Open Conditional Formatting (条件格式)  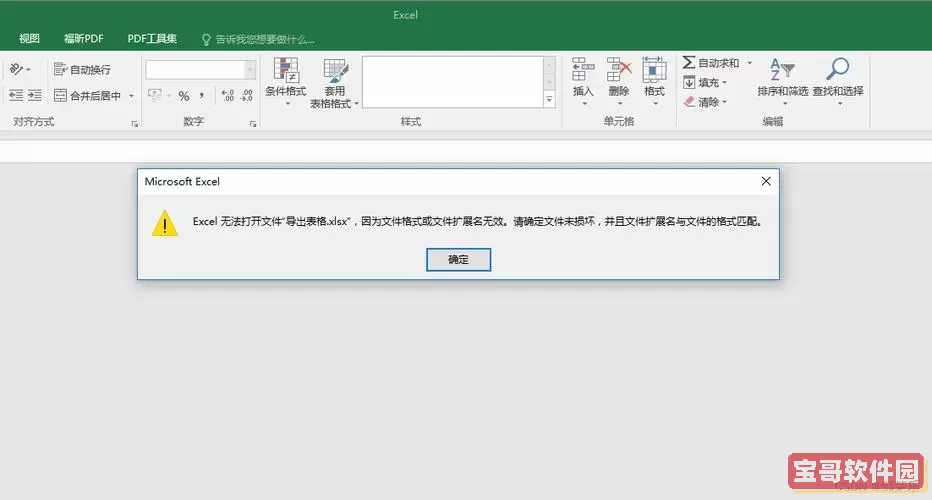[x=286, y=82]
